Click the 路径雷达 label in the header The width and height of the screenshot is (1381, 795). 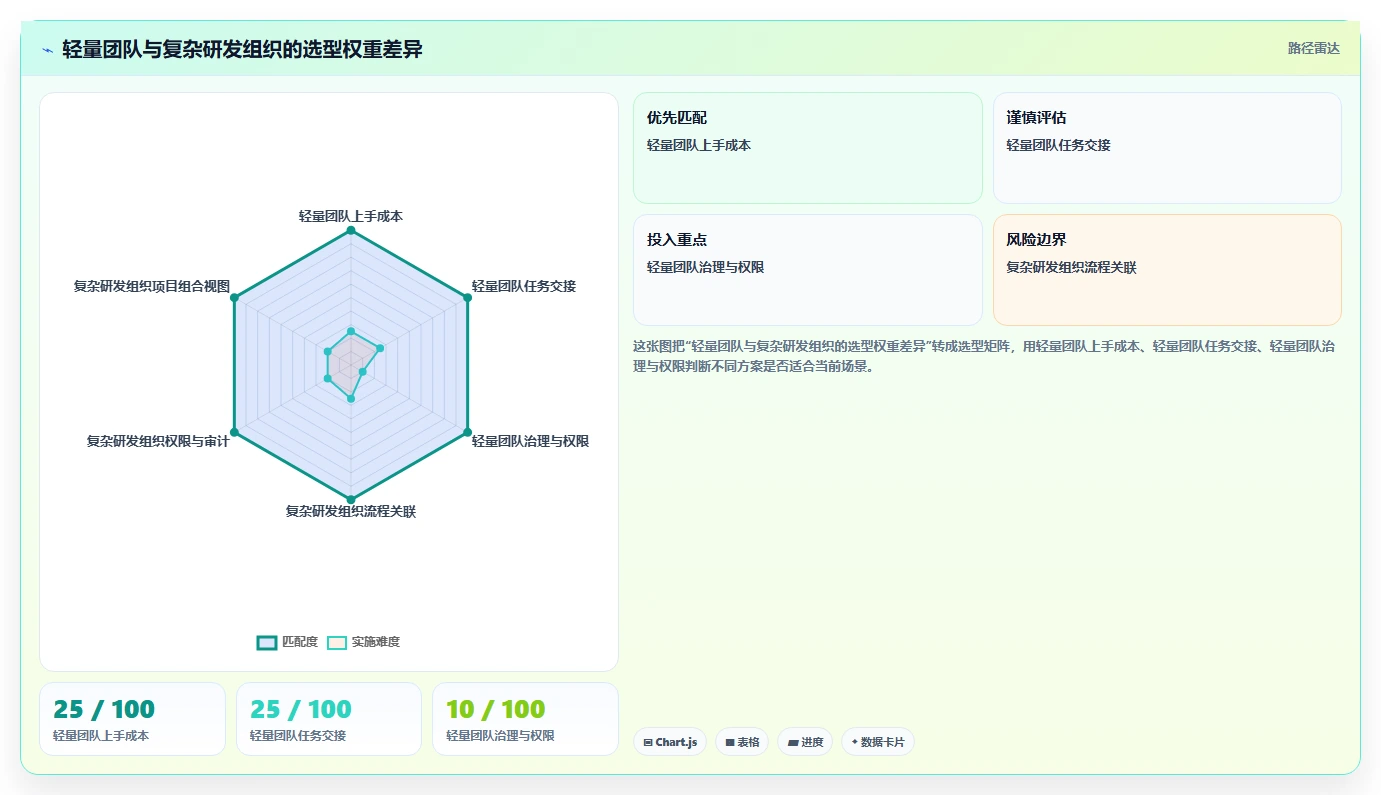[x=1313, y=48]
